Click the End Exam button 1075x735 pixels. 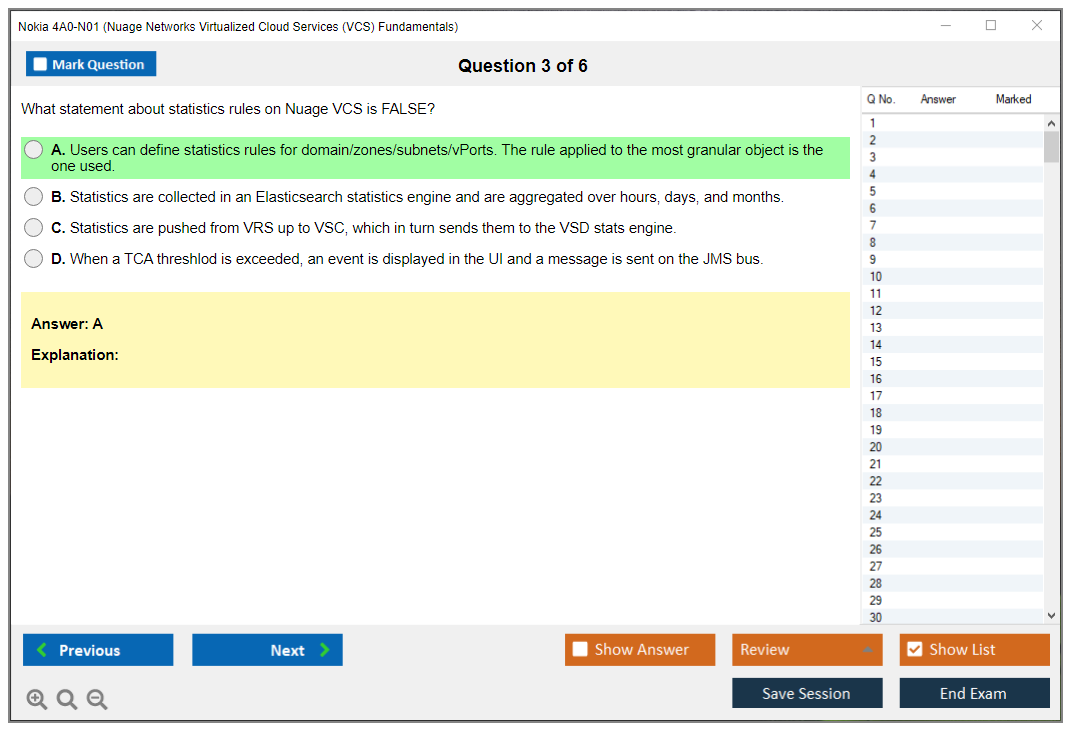coord(973,693)
